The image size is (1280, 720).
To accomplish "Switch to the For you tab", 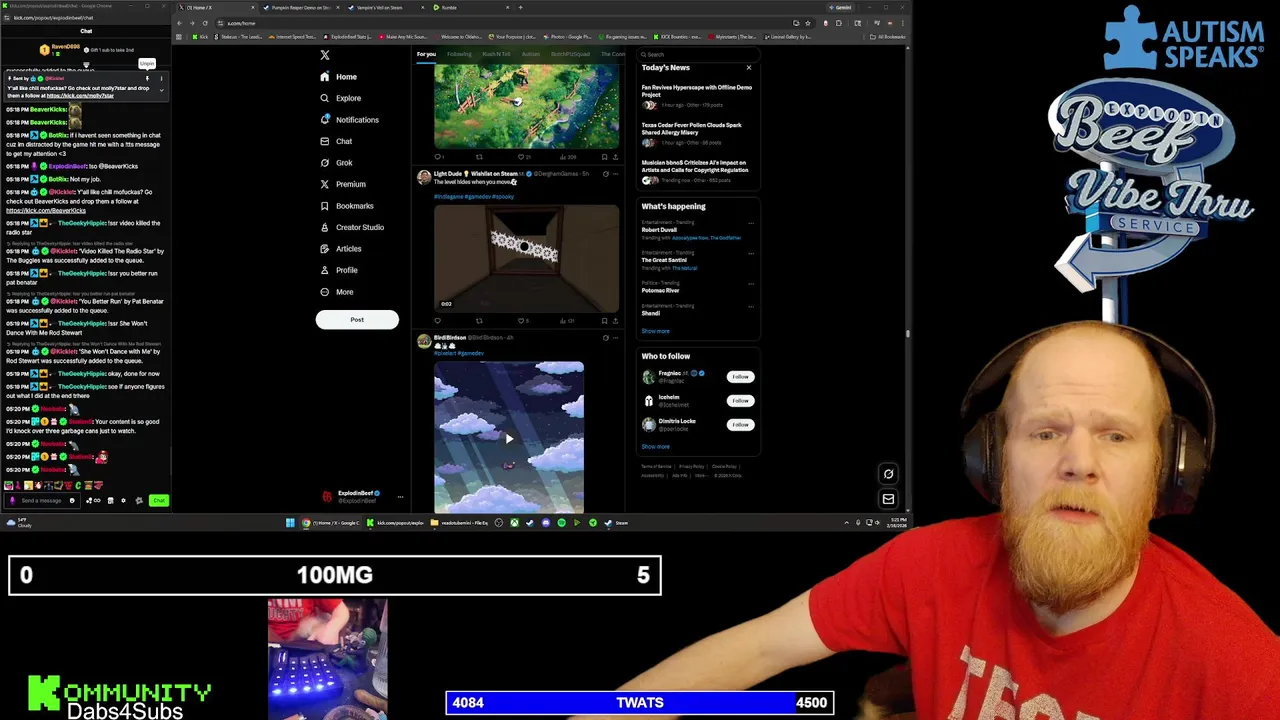I will 426,54.
